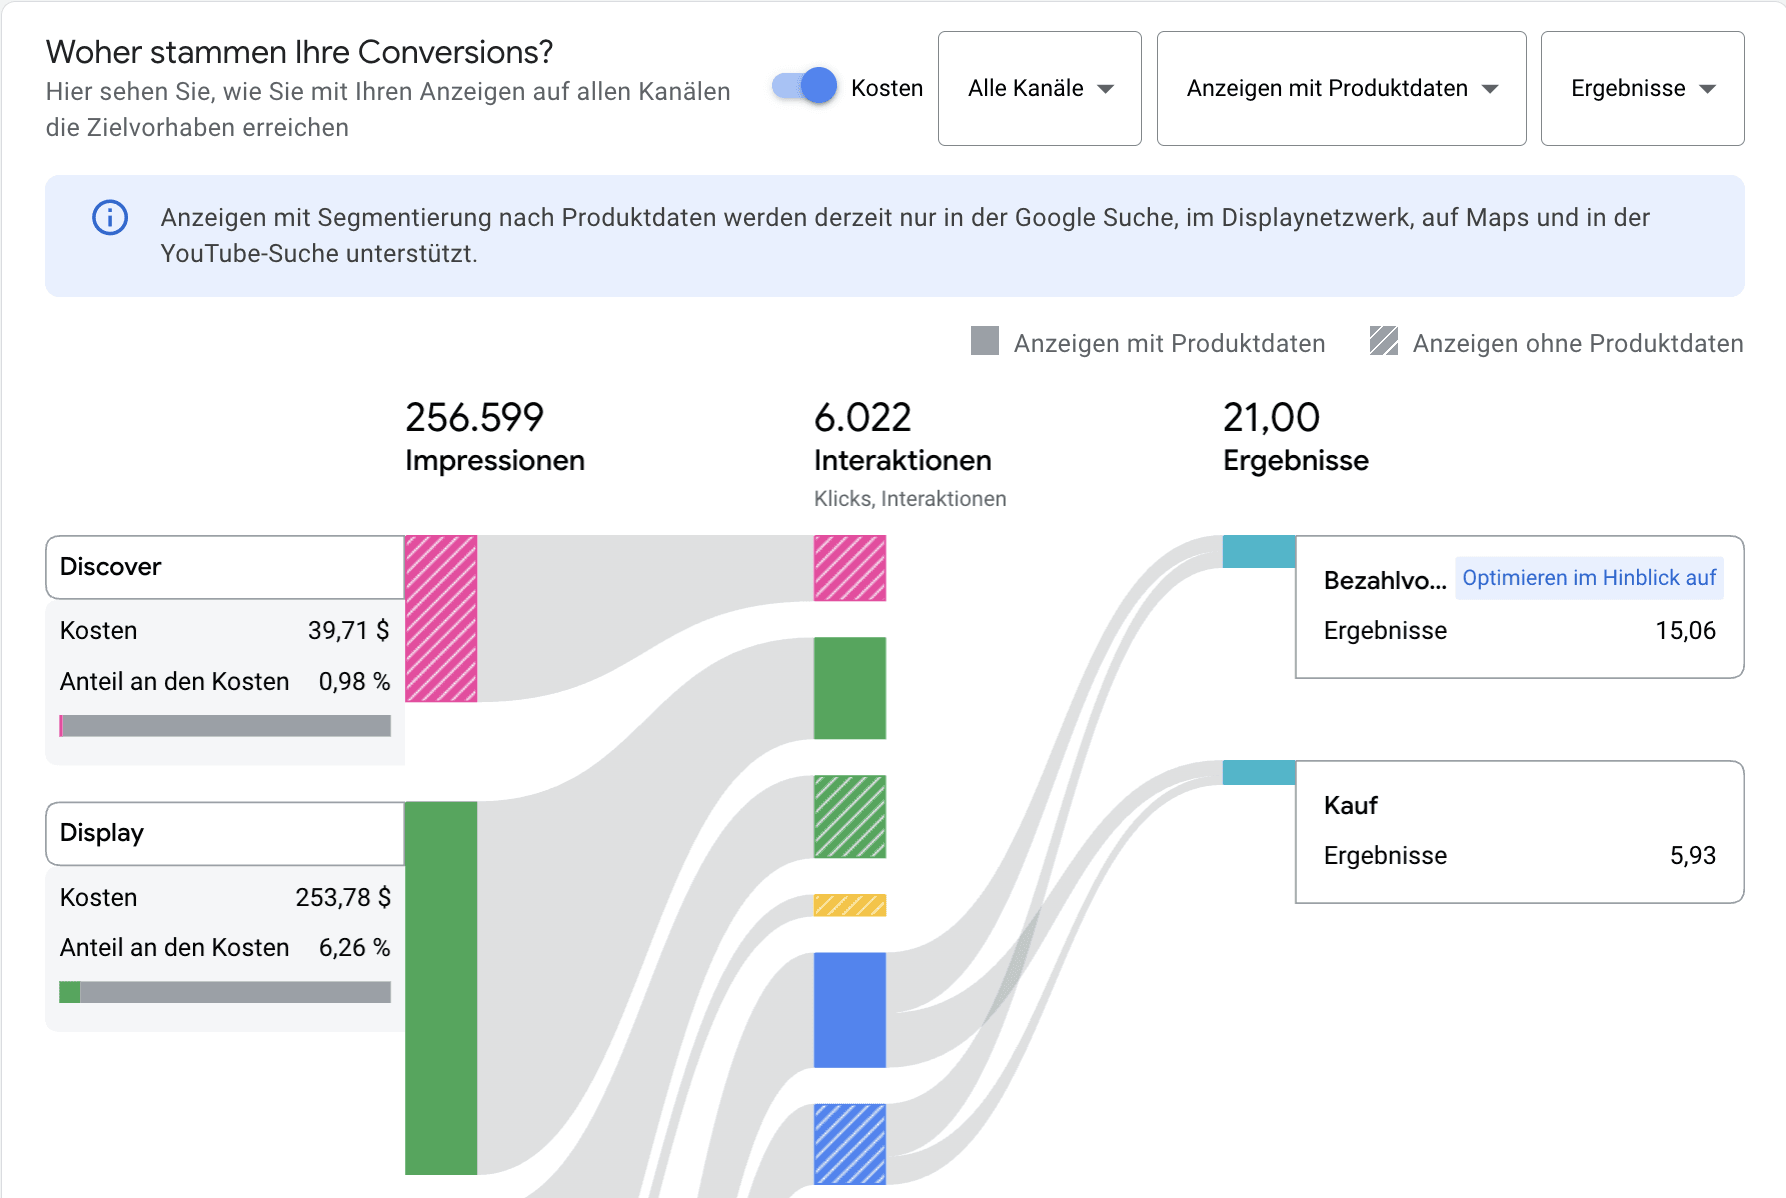Screen dimensions: 1786x1198
Task: Select the blue interactions segment
Action: (x=849, y=1010)
